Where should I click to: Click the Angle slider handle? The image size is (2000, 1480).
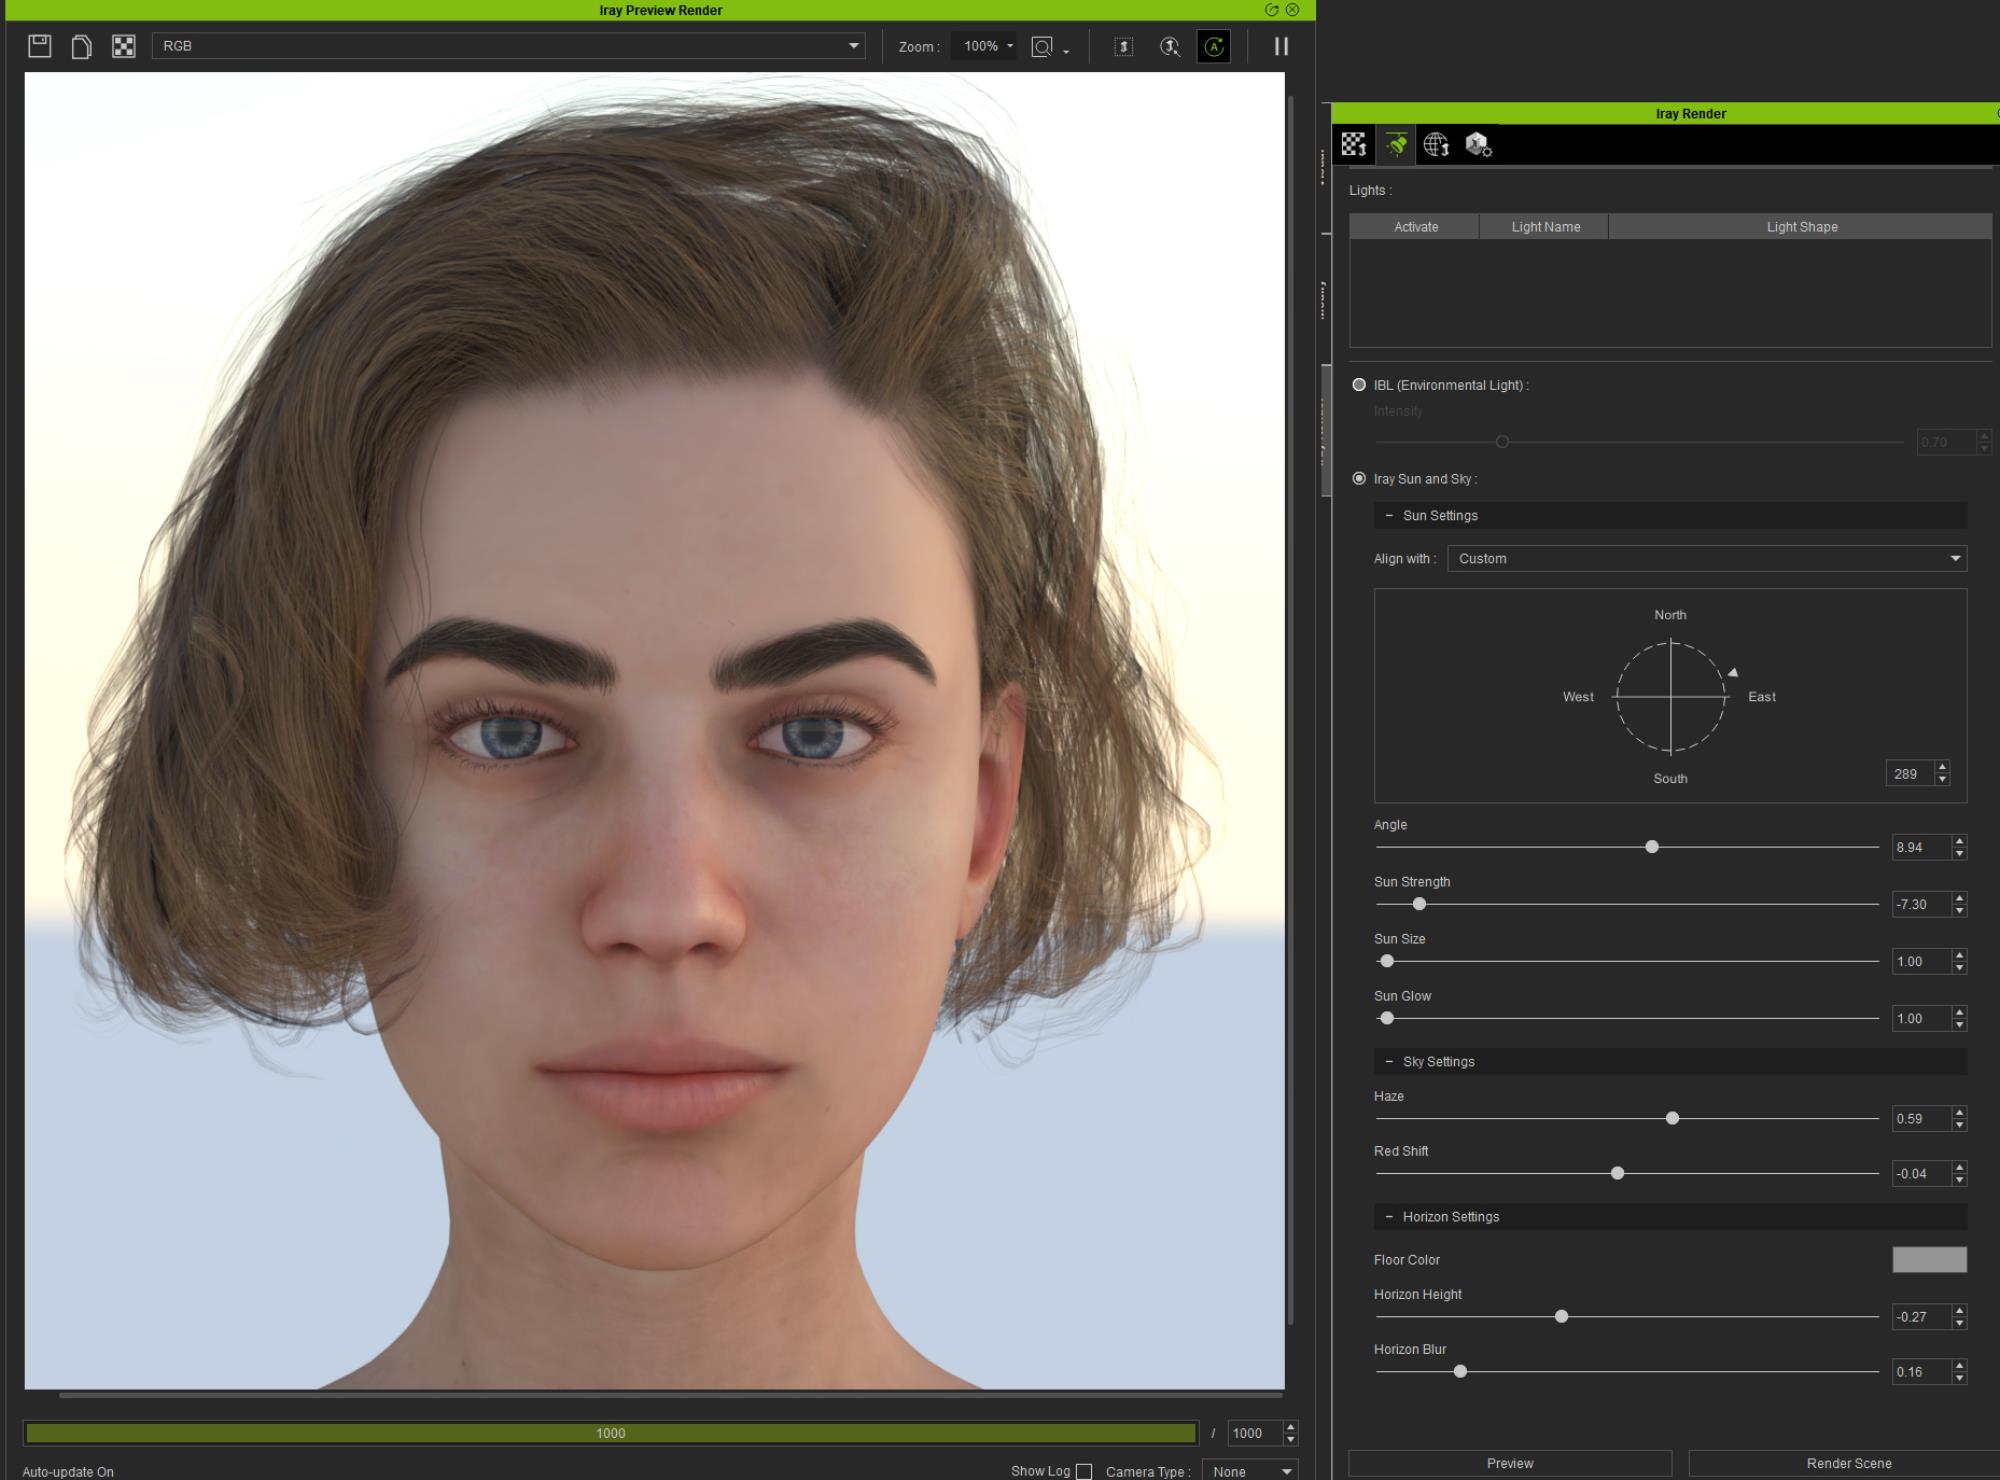1652,847
